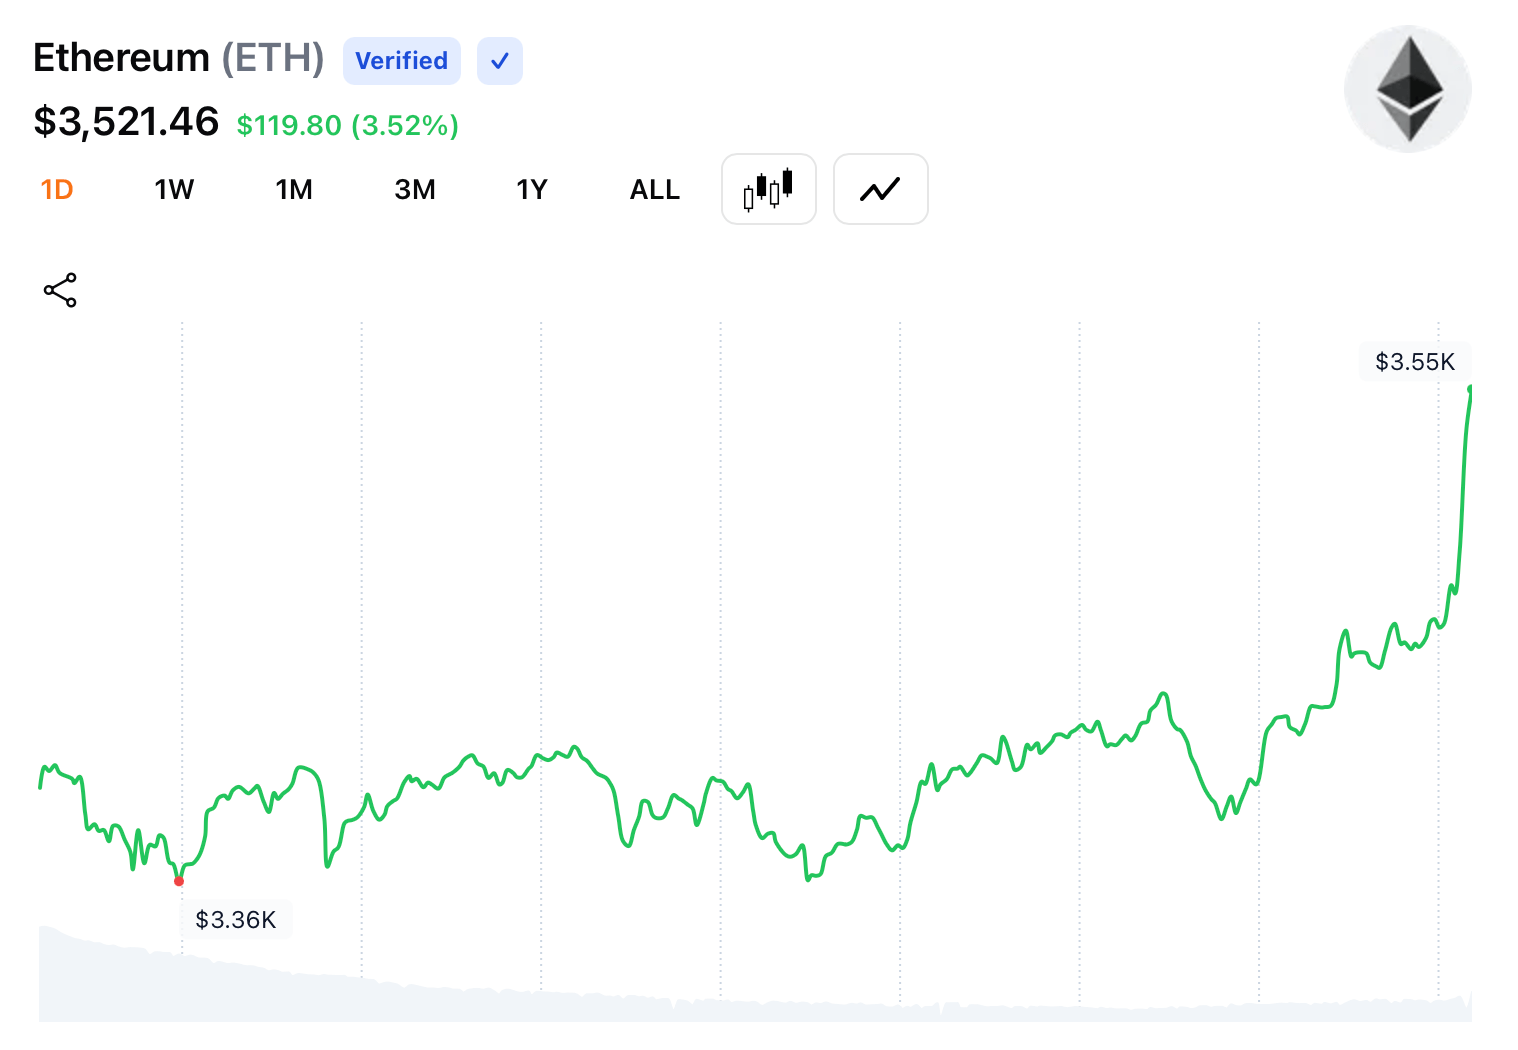
Task: Click the 1D period selector
Action: coord(57,189)
